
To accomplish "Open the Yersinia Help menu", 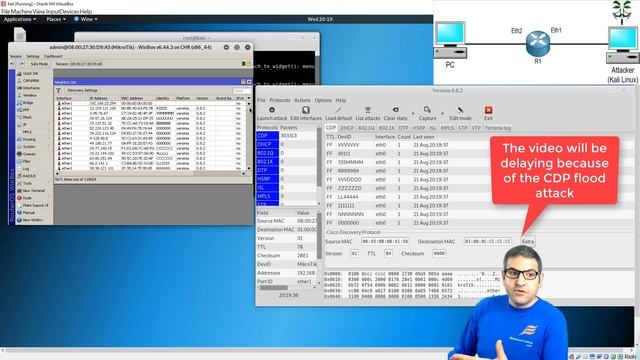I will point(341,100).
